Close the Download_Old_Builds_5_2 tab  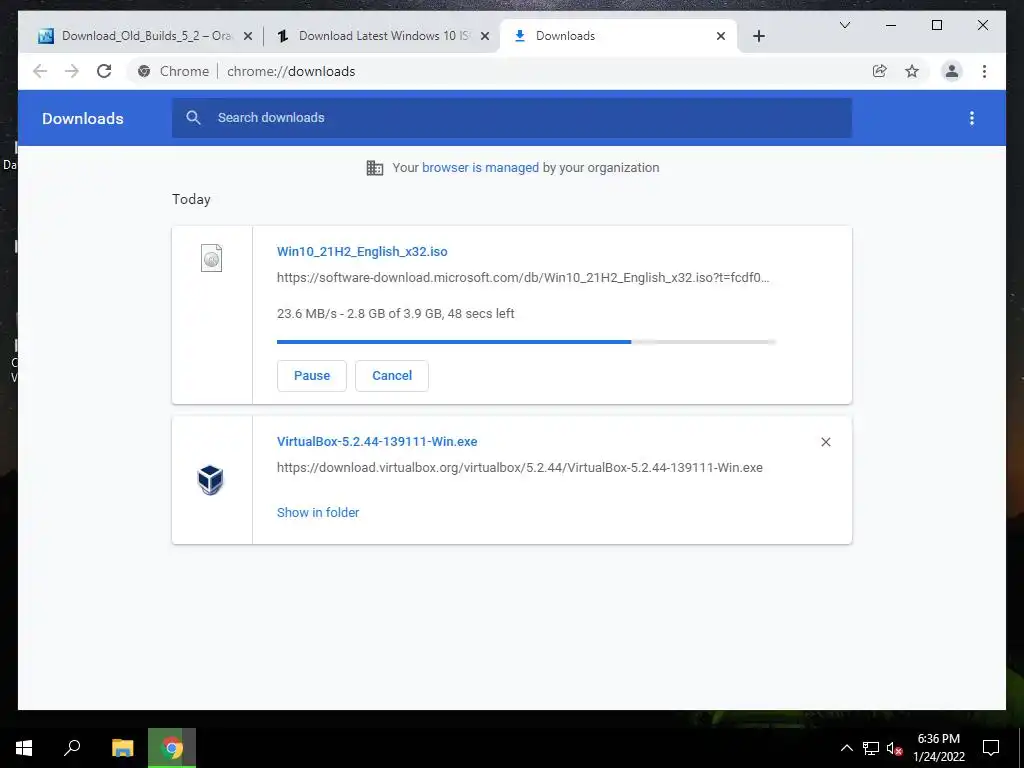248,36
